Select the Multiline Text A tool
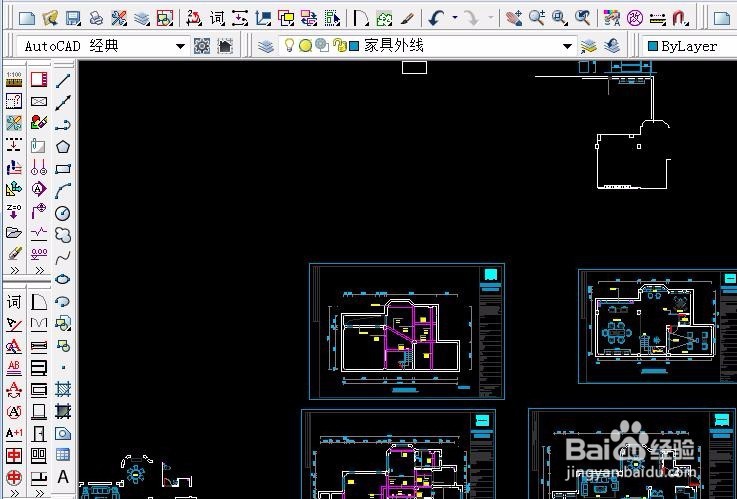 tap(63, 477)
